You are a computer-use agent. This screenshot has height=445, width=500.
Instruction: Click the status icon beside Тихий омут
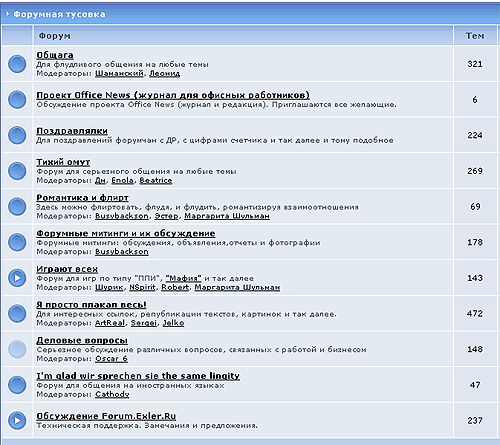click(x=17, y=171)
